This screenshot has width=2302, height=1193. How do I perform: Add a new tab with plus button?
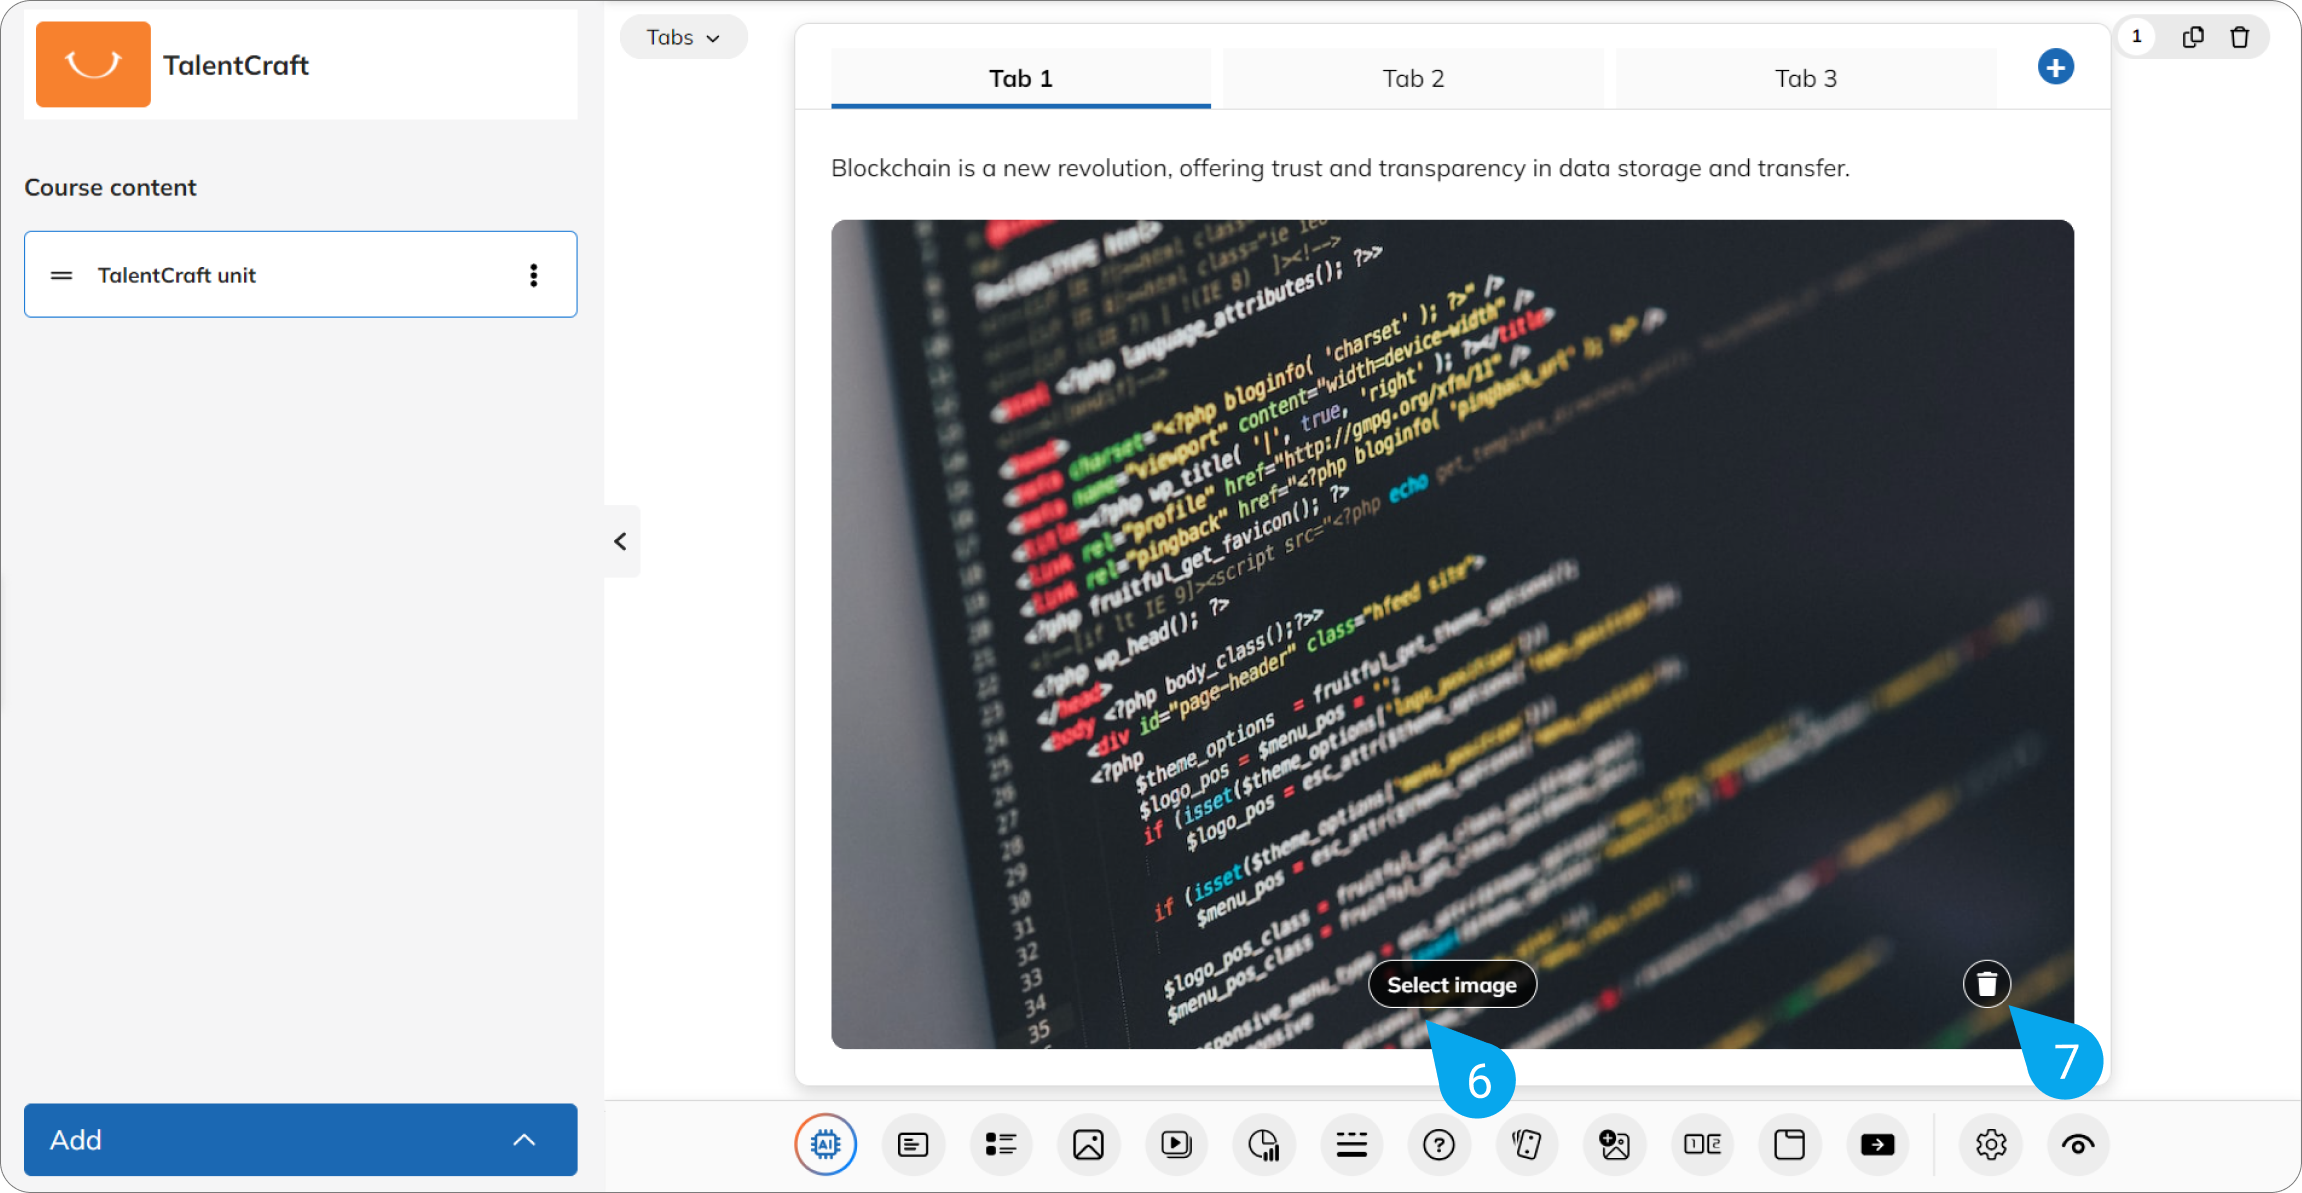tap(2055, 67)
